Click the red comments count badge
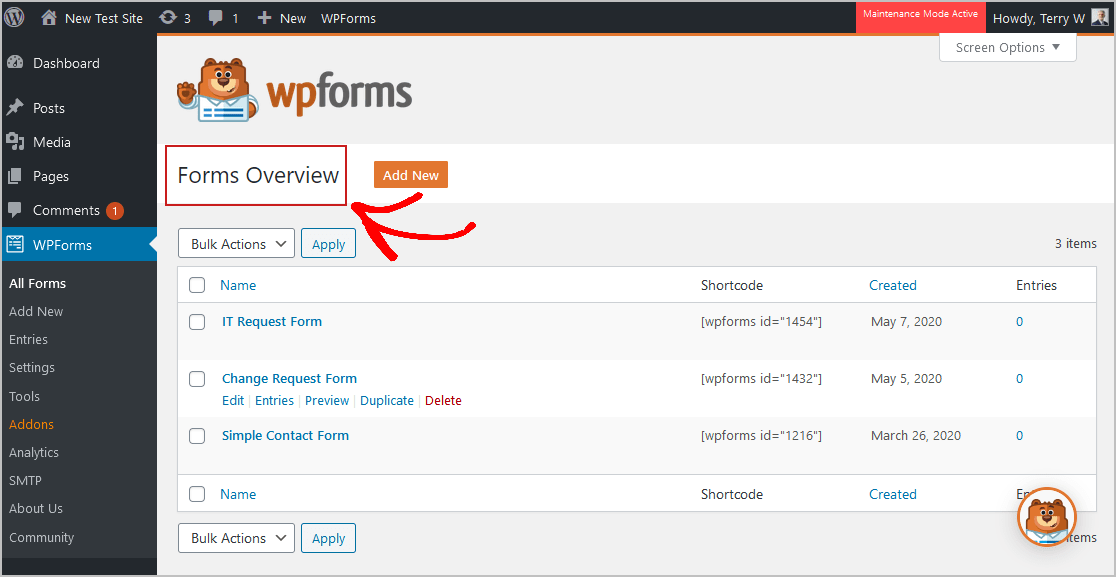This screenshot has height=577, width=1116. click(115, 211)
